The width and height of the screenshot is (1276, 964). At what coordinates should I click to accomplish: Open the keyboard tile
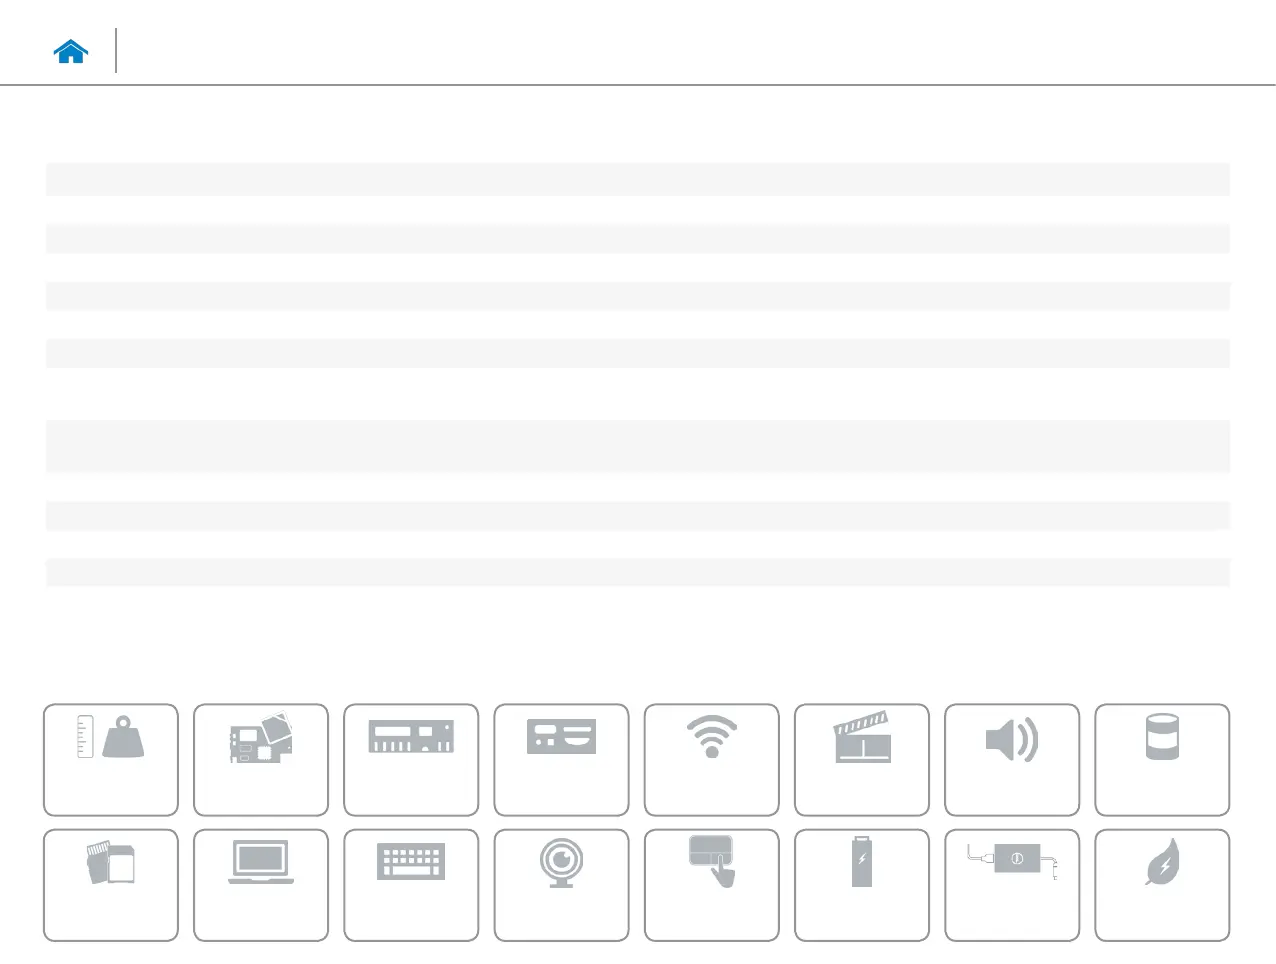411,885
